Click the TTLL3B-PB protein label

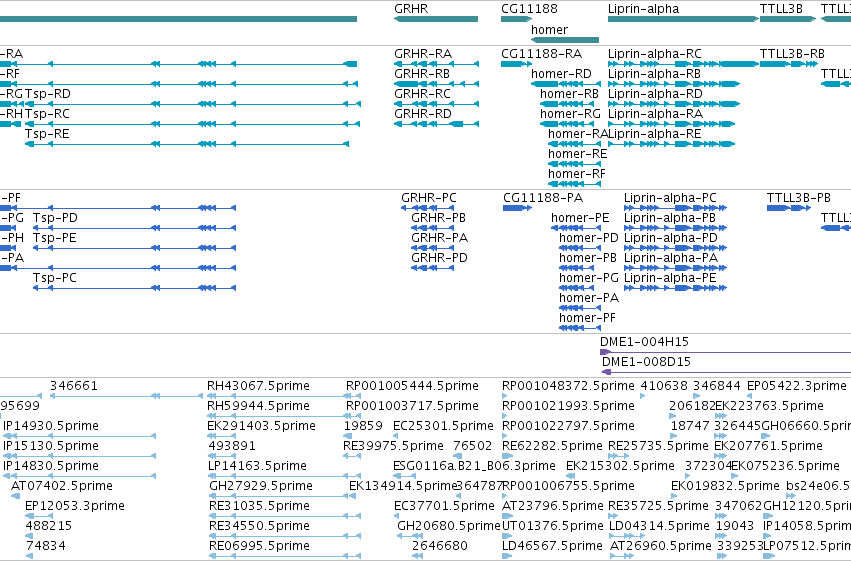tap(798, 198)
